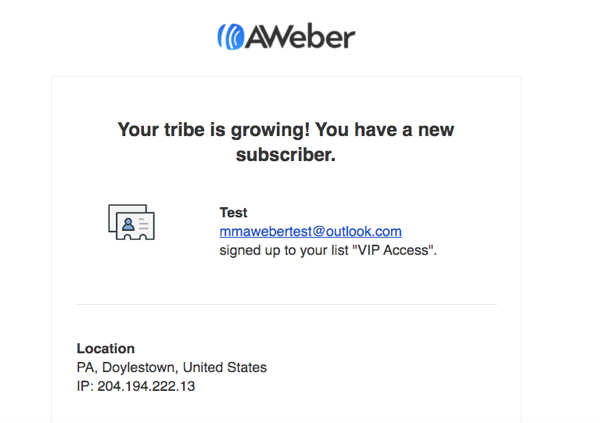Click the "PA," state abbreviation
This screenshot has width=600, height=423.
point(87,367)
